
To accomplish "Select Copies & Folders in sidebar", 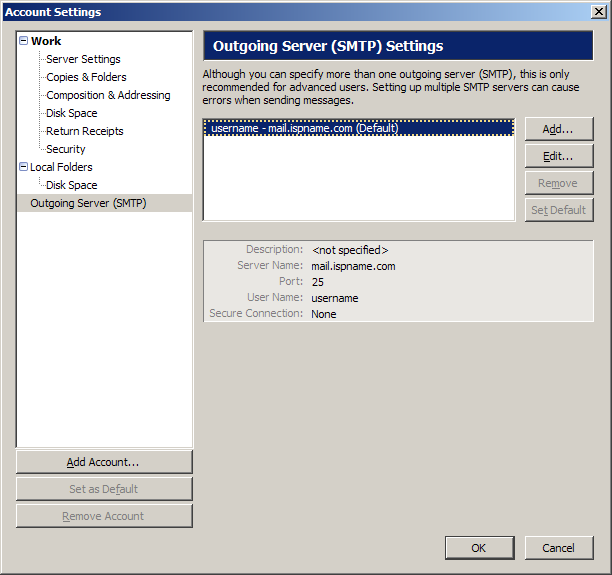I will pyautogui.click(x=86, y=77).
